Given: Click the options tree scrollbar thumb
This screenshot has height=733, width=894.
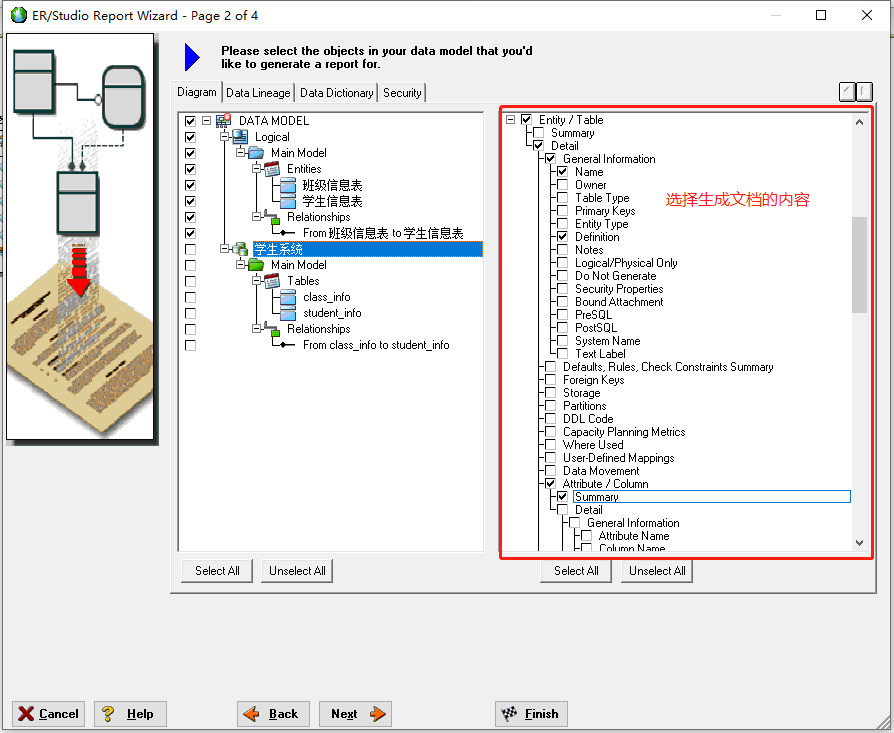Looking at the screenshot, I should (x=859, y=264).
